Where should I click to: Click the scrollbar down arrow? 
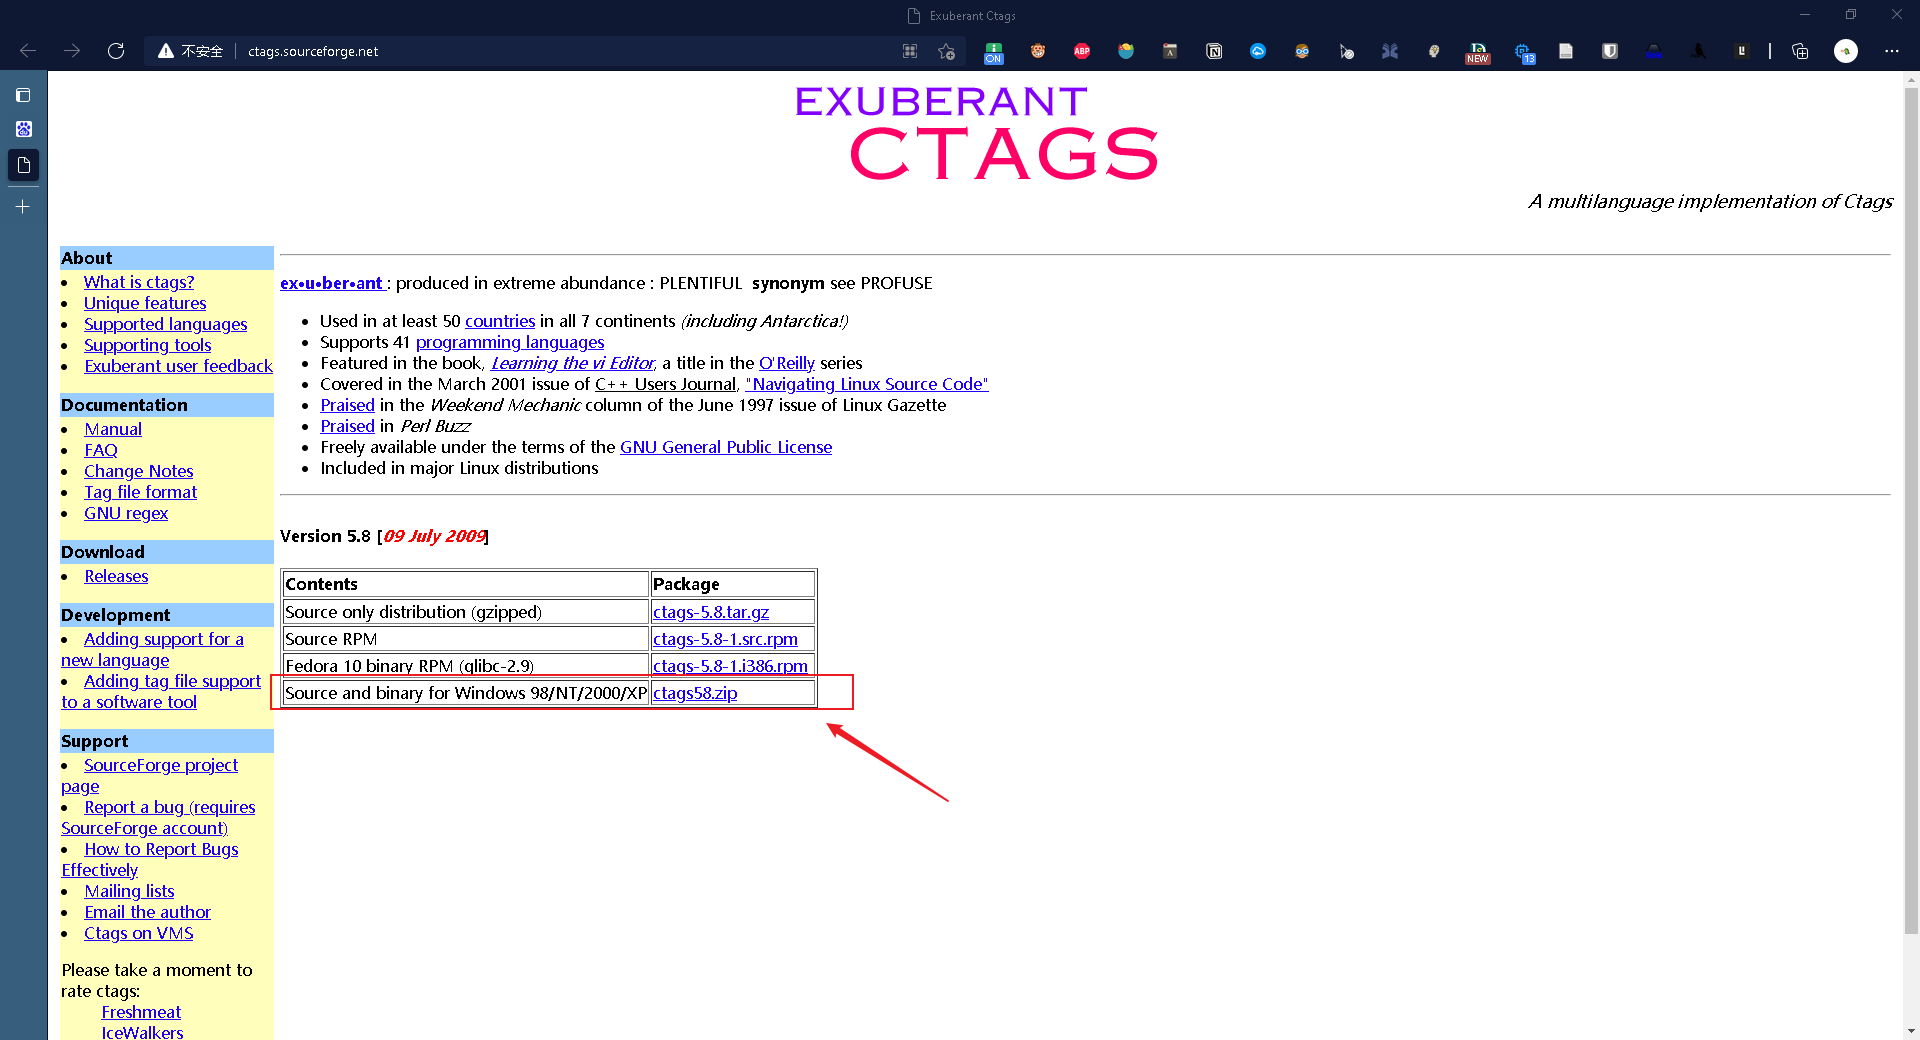[1911, 1030]
